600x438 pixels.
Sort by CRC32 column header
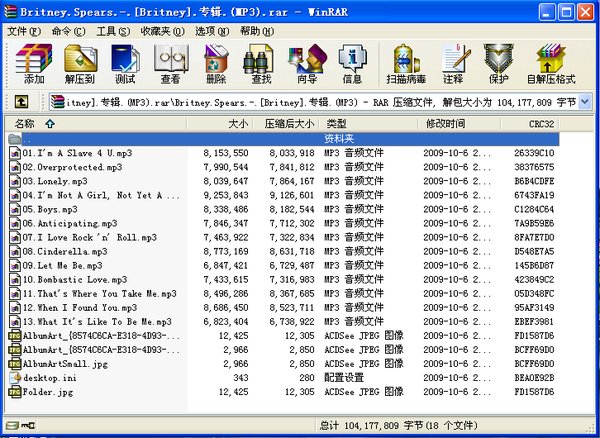[x=530, y=124]
